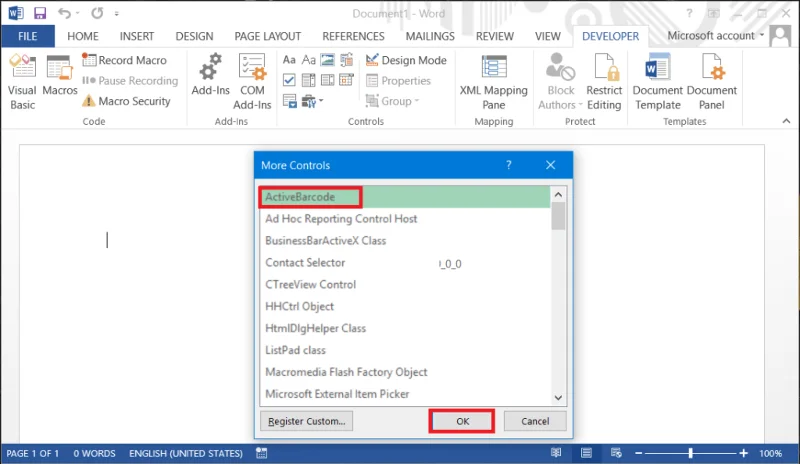Insert Plain Text content control
The height and width of the screenshot is (464, 800).
click(x=308, y=60)
